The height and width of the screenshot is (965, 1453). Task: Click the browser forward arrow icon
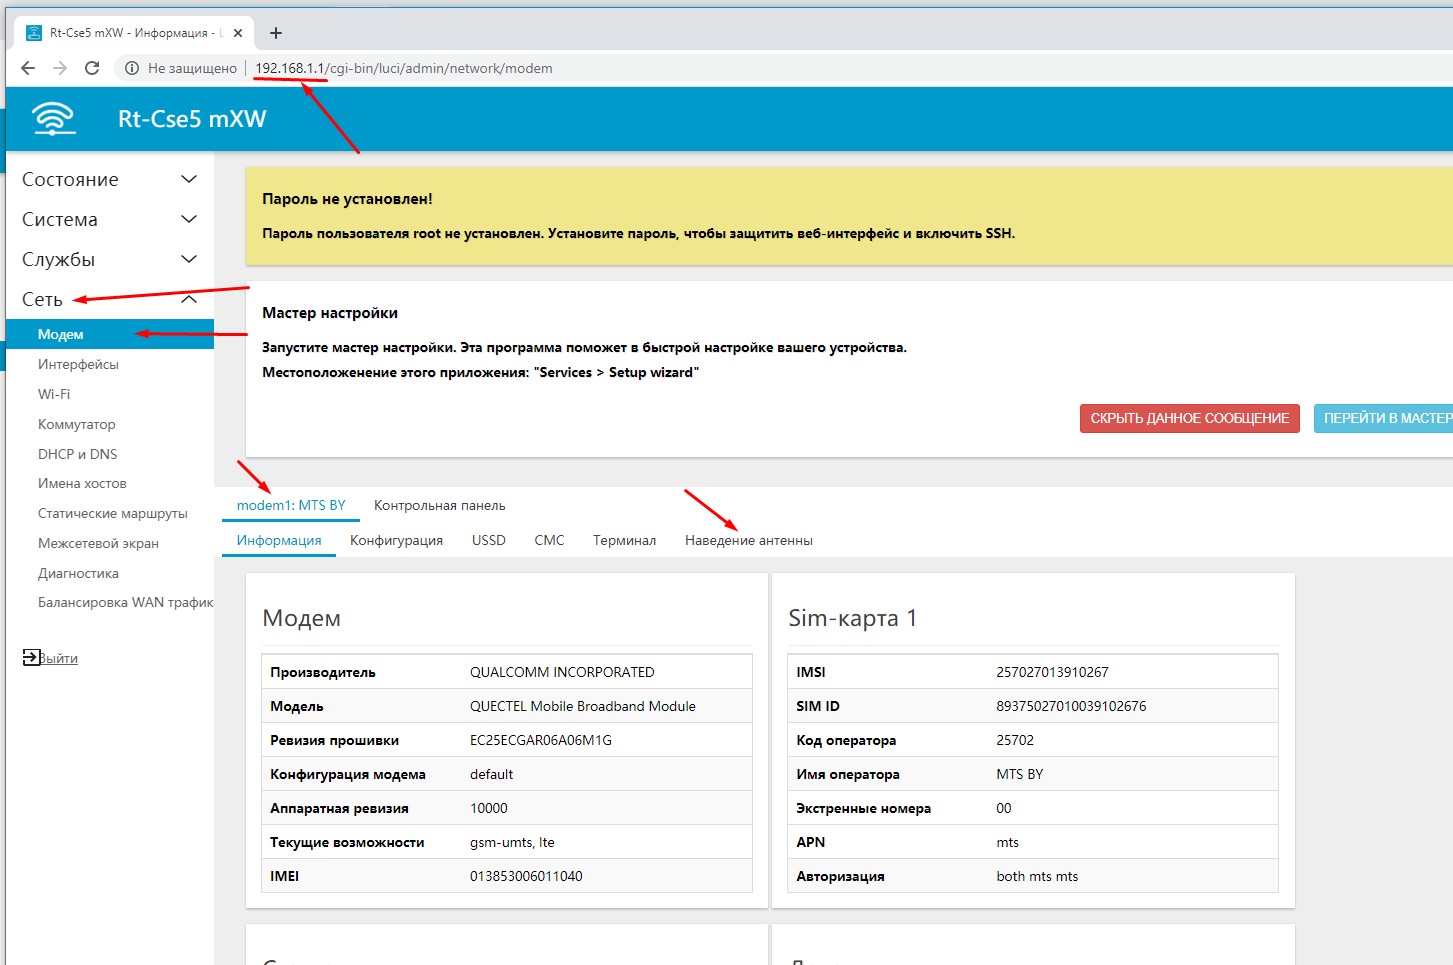[x=60, y=68]
